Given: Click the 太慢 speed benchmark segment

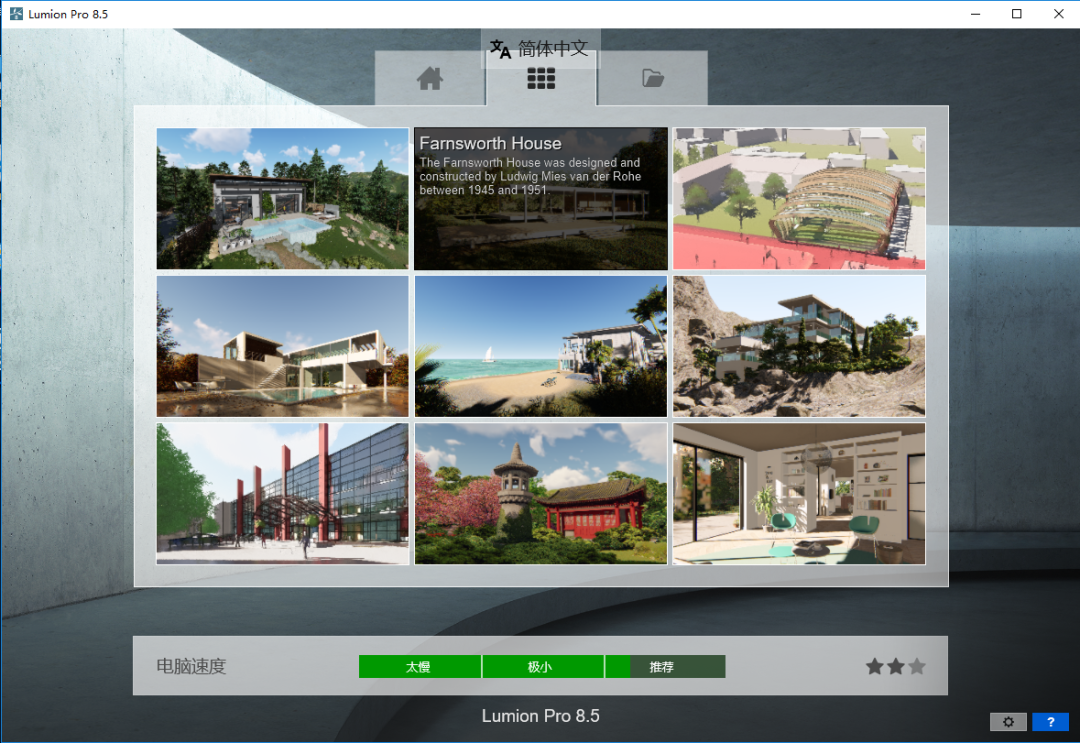Looking at the screenshot, I should point(419,667).
